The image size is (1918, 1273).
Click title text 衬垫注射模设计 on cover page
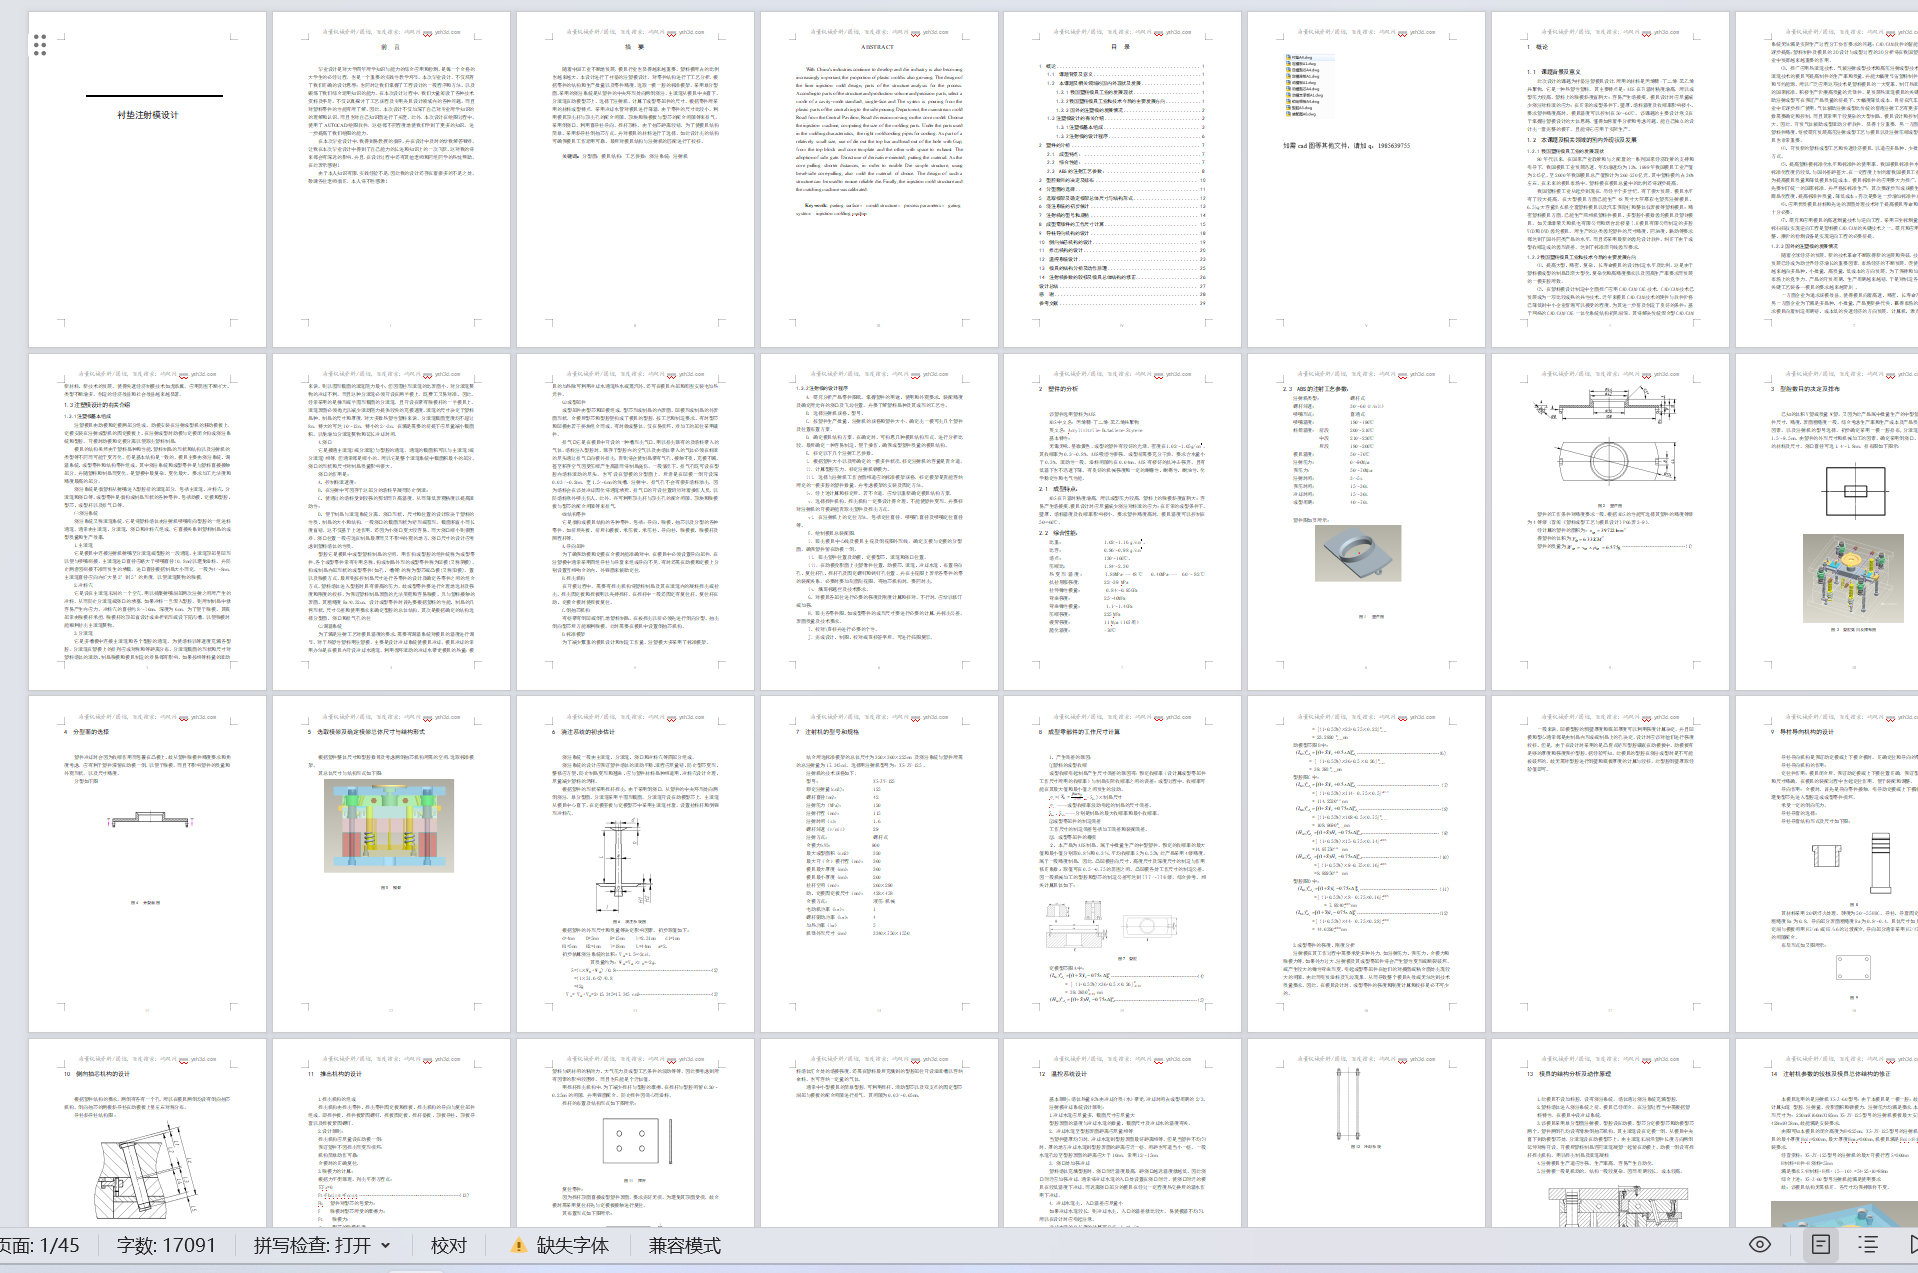click(x=148, y=115)
